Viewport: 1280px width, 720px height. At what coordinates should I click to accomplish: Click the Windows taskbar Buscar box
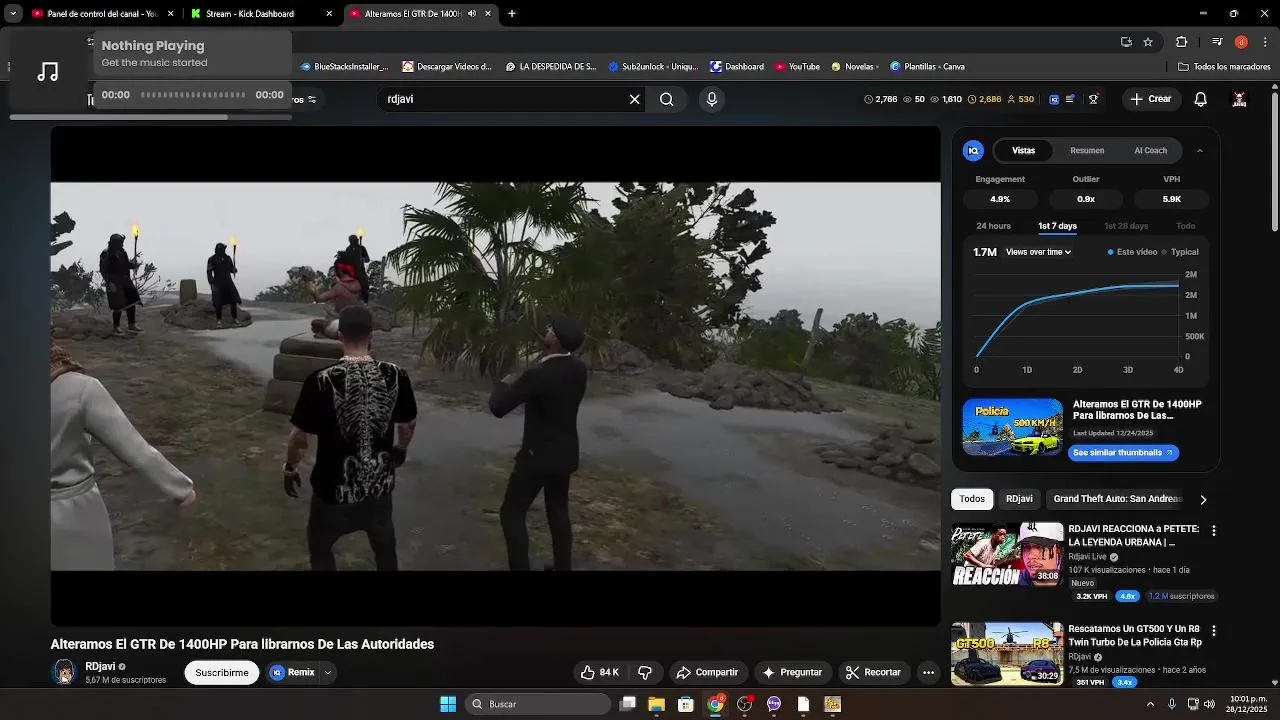pyautogui.click(x=540, y=704)
